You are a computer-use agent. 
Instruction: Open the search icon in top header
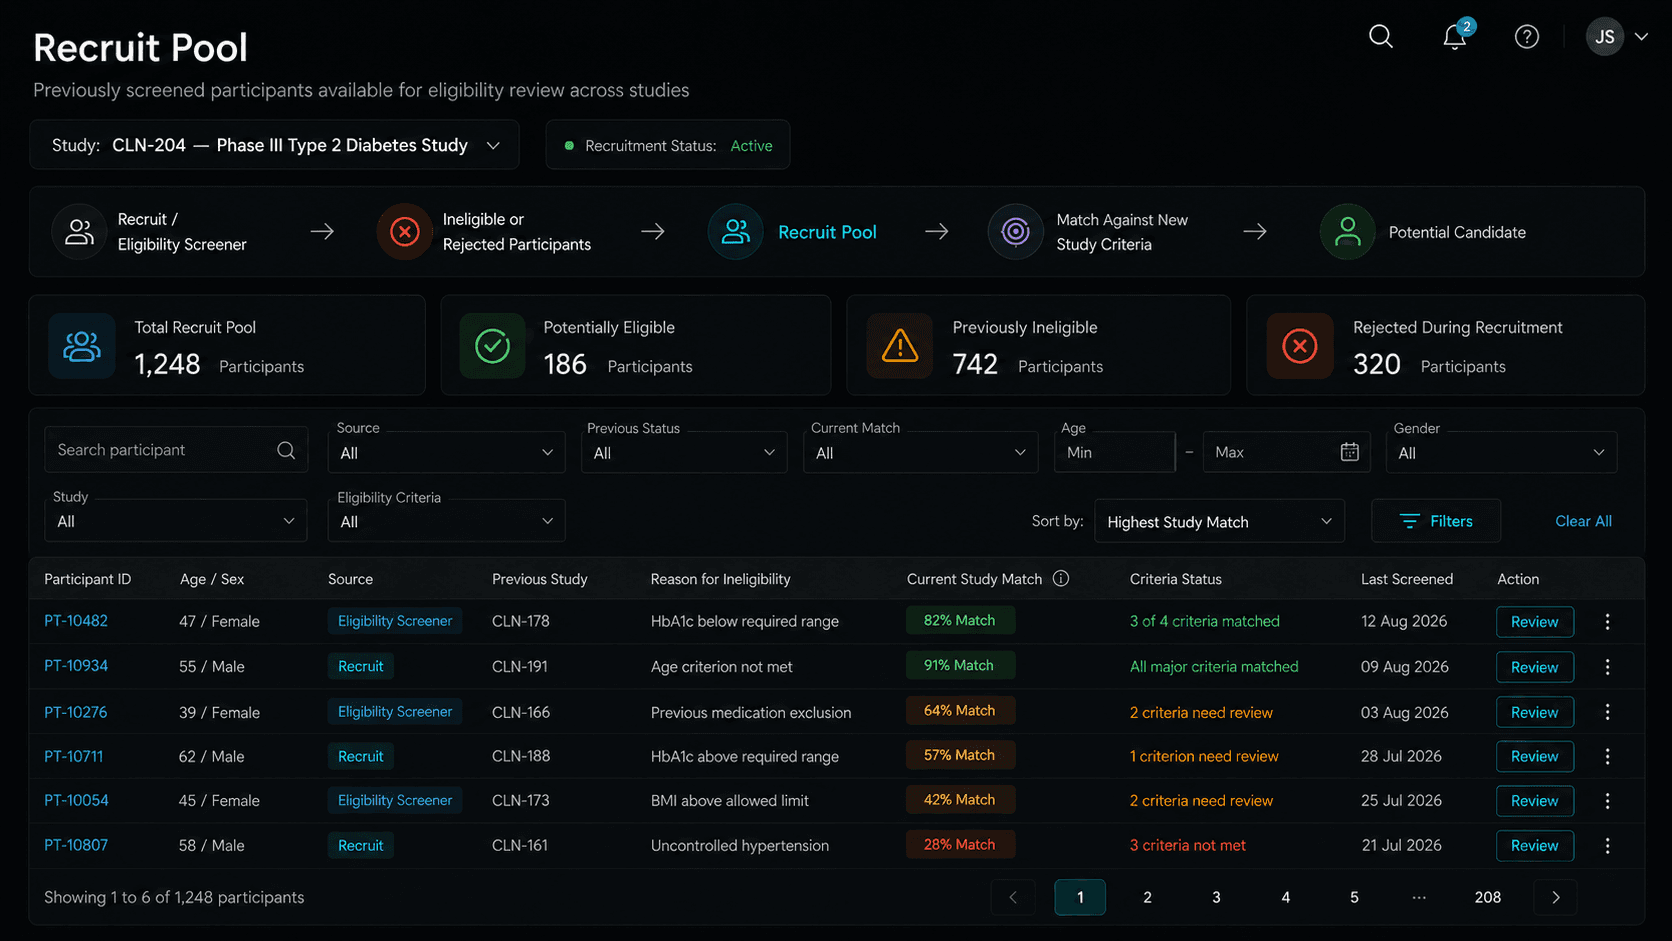coord(1381,37)
